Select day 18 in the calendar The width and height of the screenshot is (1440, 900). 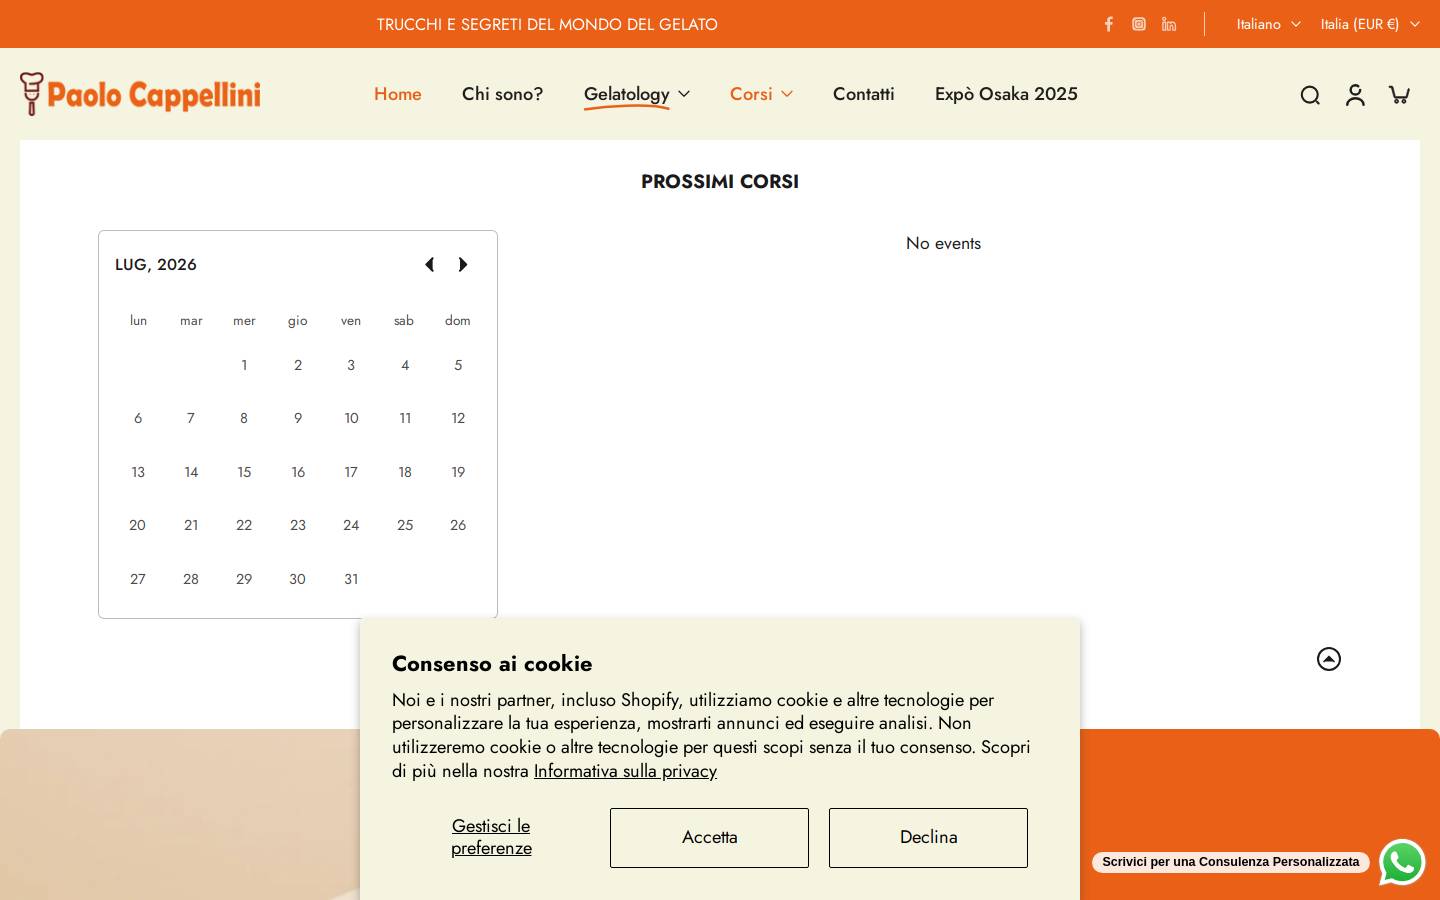405,472
